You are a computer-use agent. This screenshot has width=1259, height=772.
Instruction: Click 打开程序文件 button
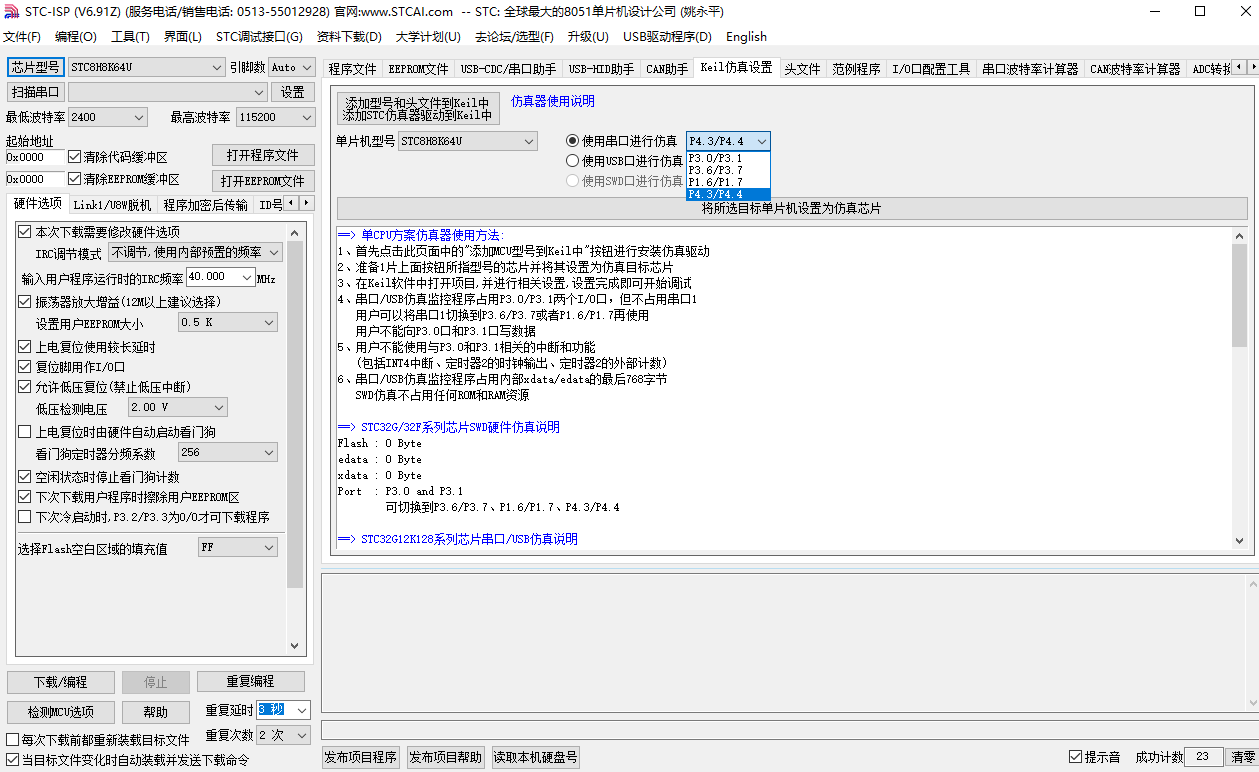(263, 156)
